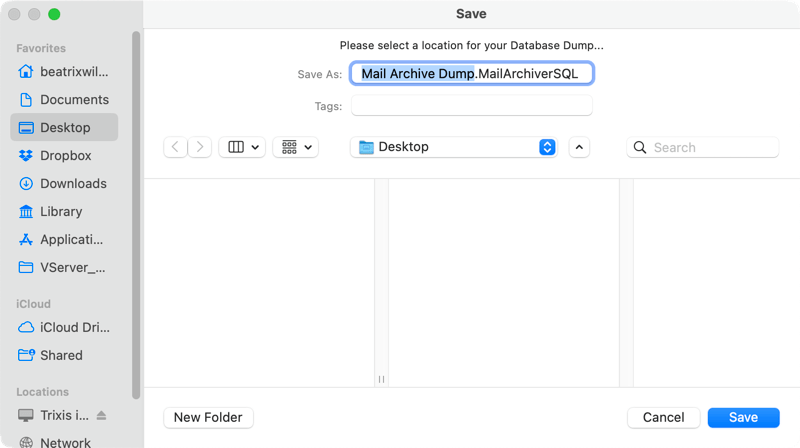Image resolution: width=800 pixels, height=448 pixels.
Task: Click the Save button
Action: point(743,417)
